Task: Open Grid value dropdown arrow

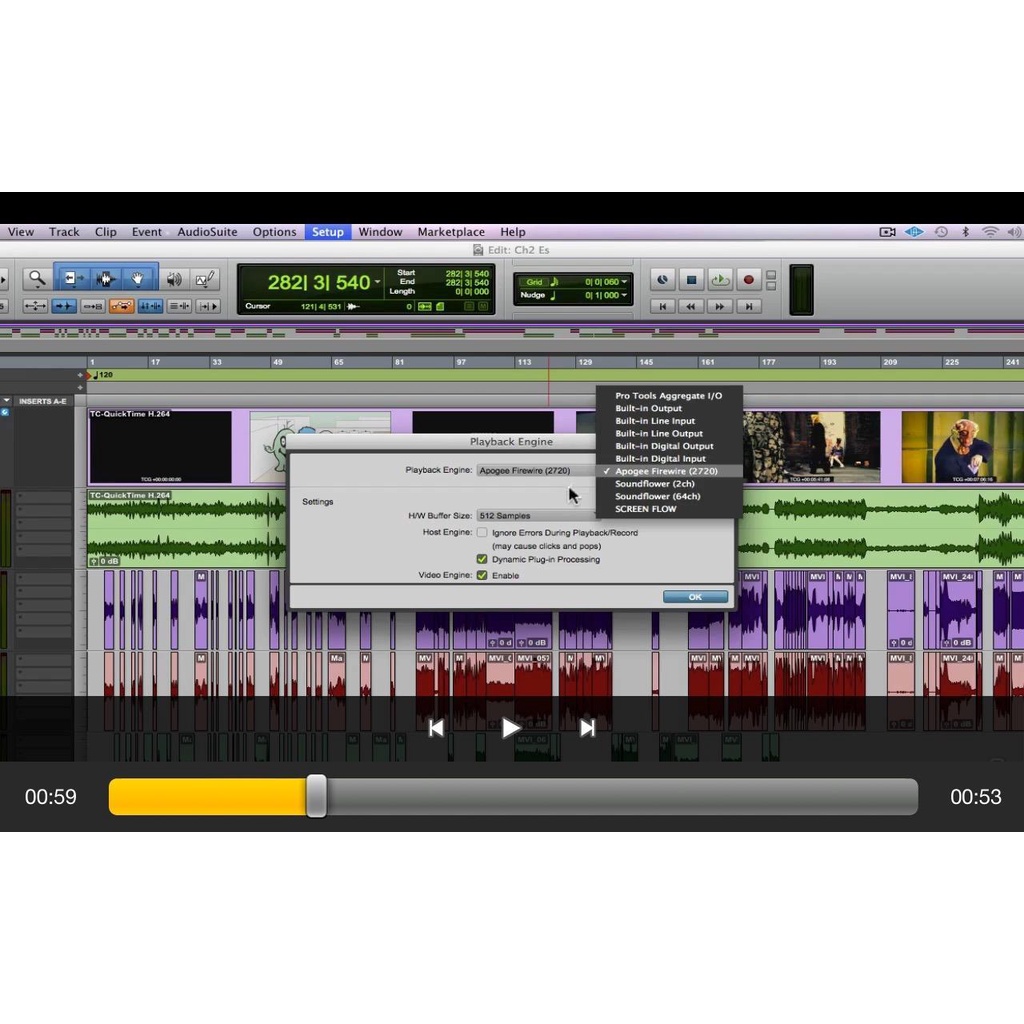Action: tap(624, 282)
